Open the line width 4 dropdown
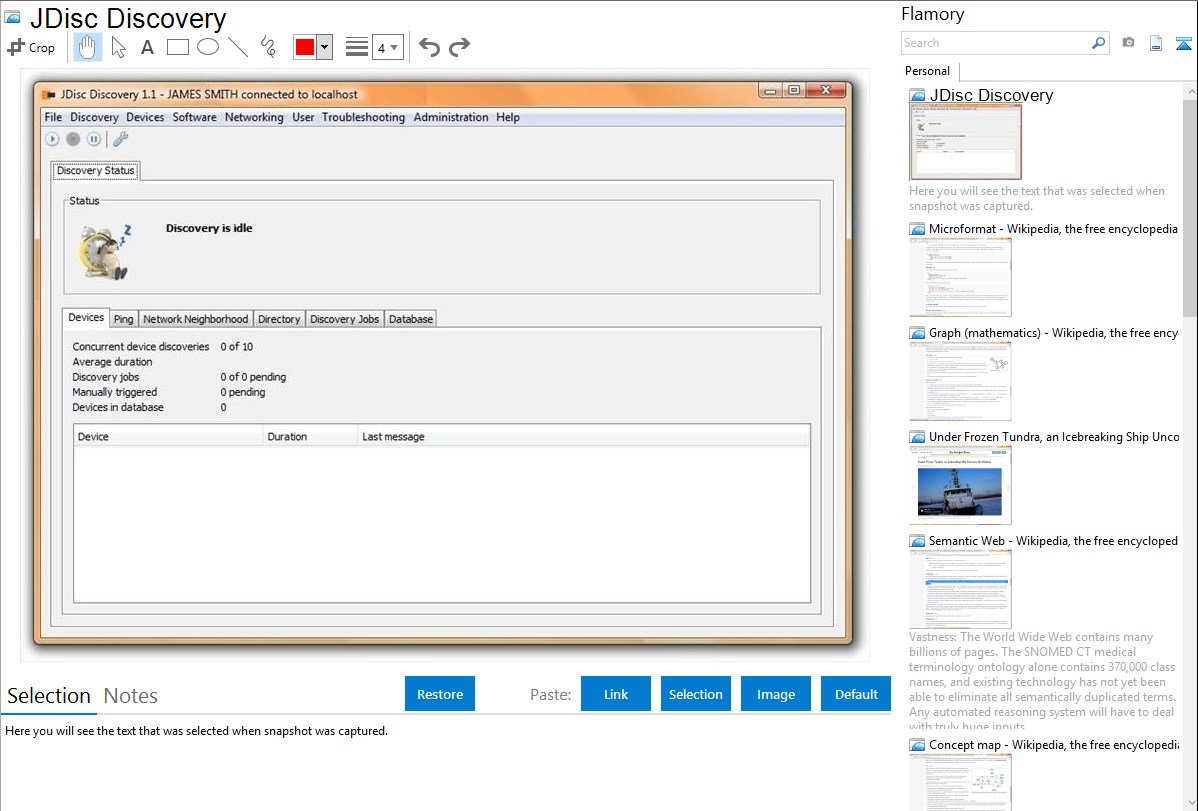Screen dimensions: 1198x811 [388, 47]
